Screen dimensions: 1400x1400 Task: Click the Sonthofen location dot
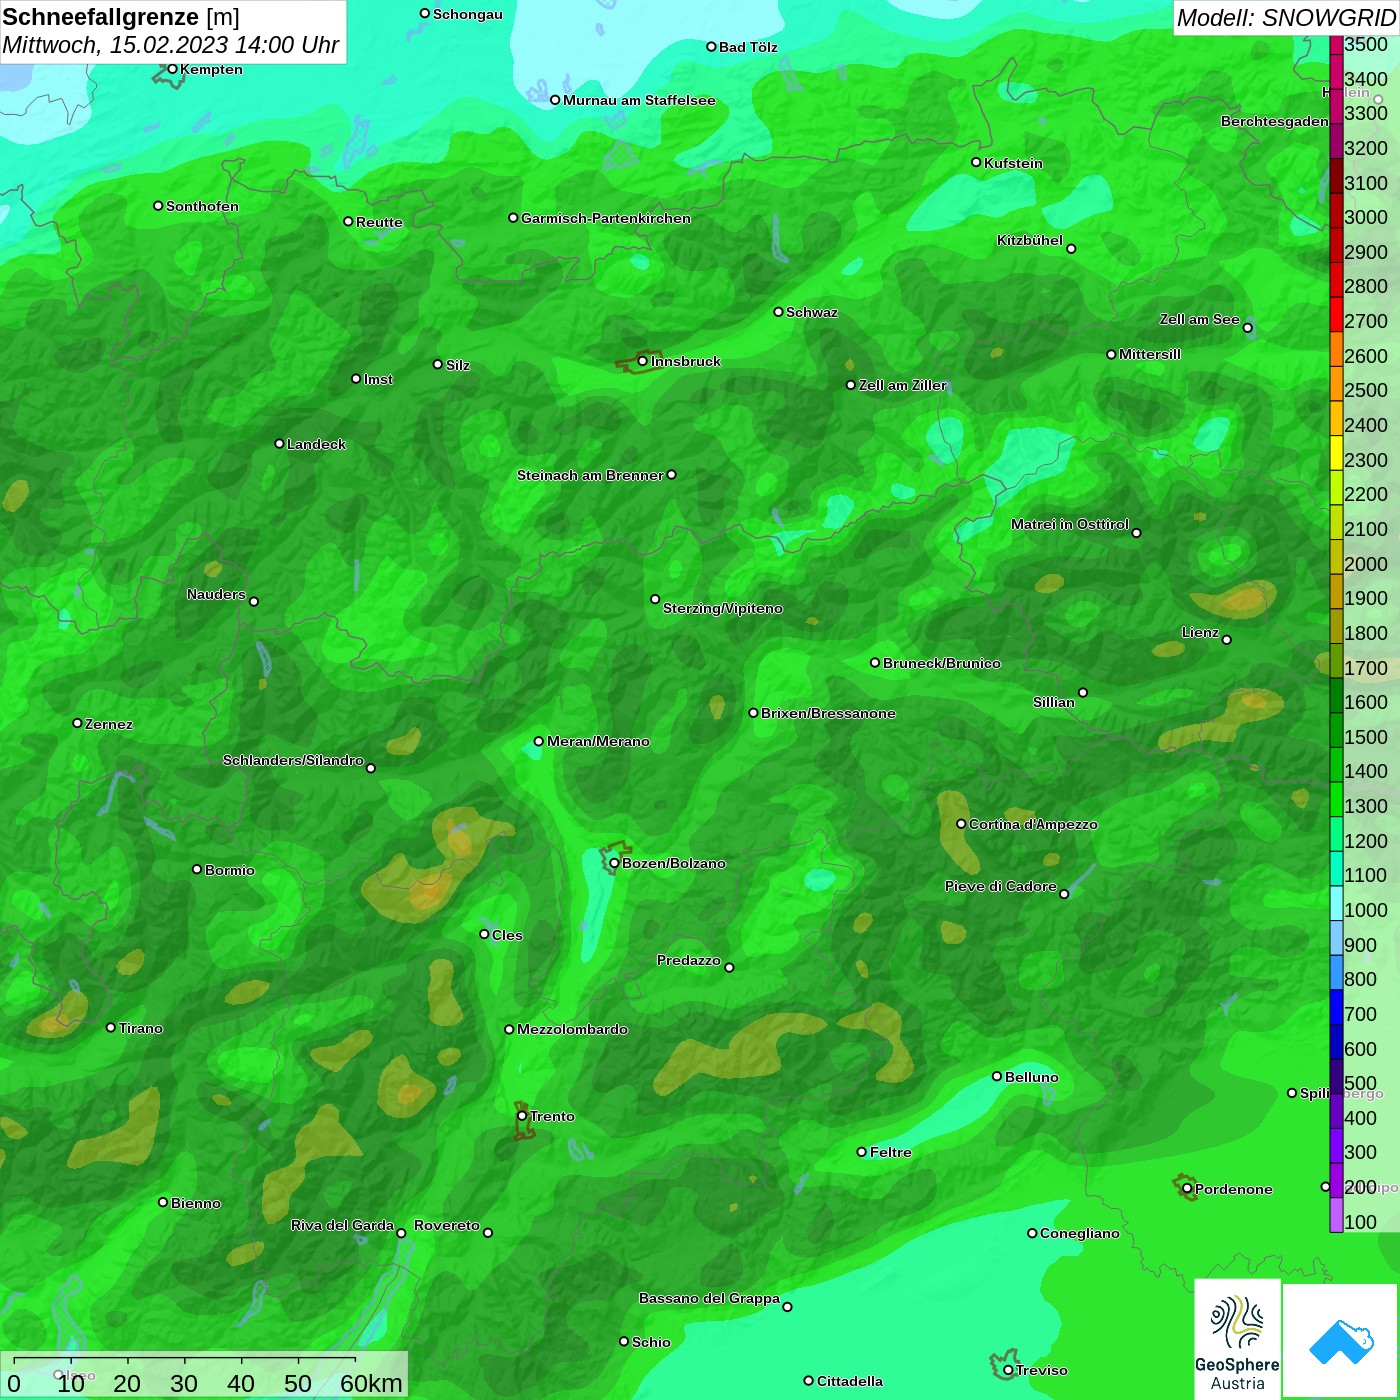pyautogui.click(x=158, y=206)
